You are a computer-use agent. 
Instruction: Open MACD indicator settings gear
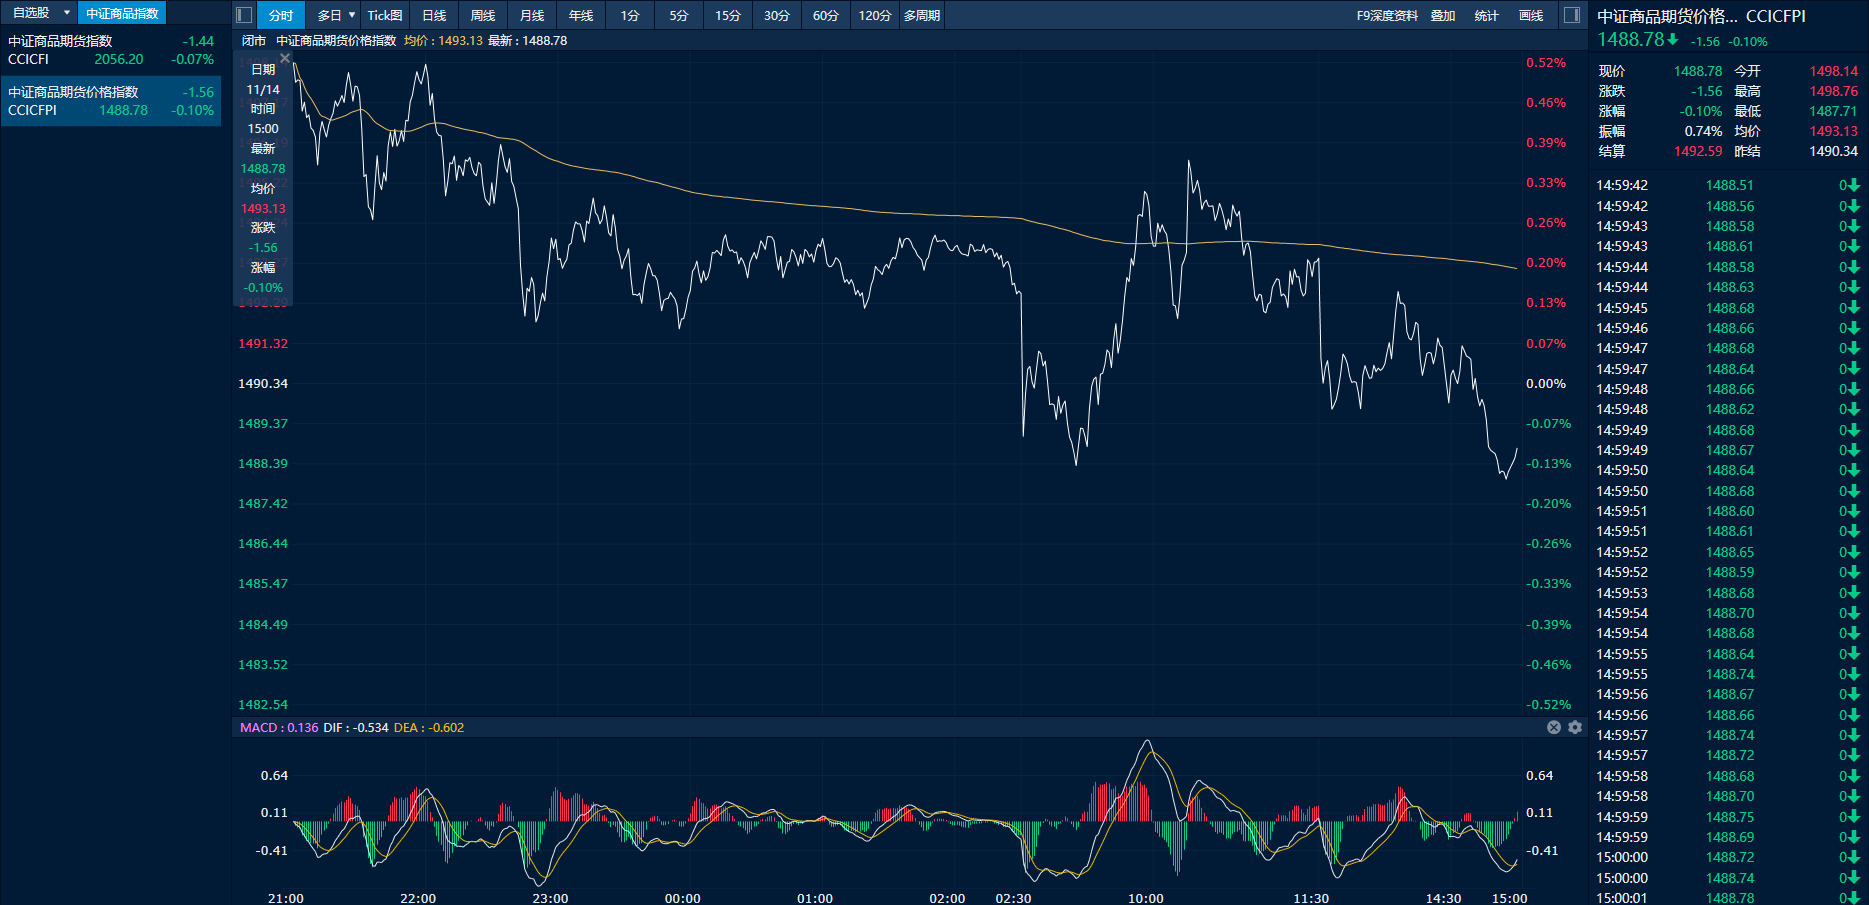[1575, 727]
